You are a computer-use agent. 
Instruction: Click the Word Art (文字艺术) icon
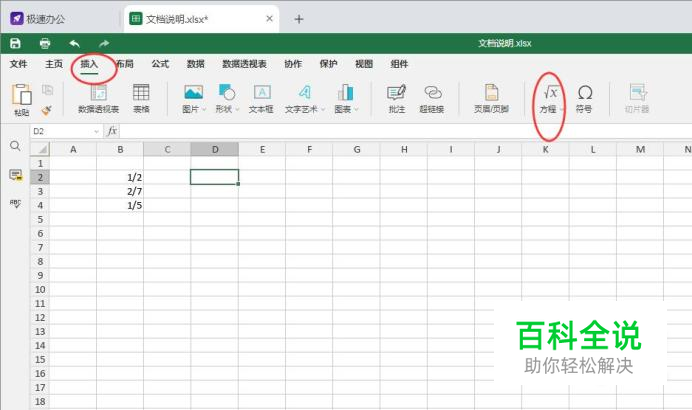304,92
